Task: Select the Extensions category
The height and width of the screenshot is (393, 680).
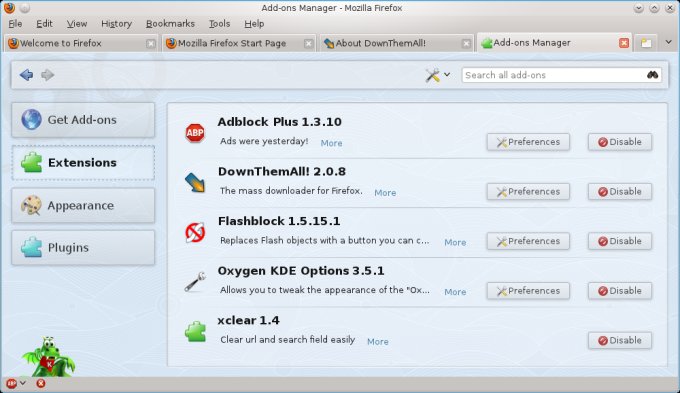Action: 83,163
